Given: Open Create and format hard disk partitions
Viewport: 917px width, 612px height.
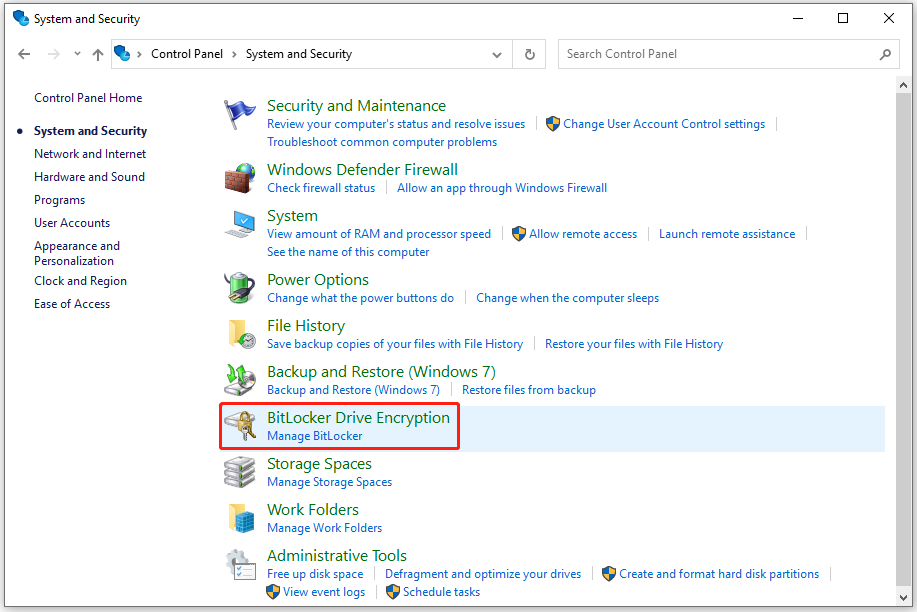Looking at the screenshot, I should [719, 574].
